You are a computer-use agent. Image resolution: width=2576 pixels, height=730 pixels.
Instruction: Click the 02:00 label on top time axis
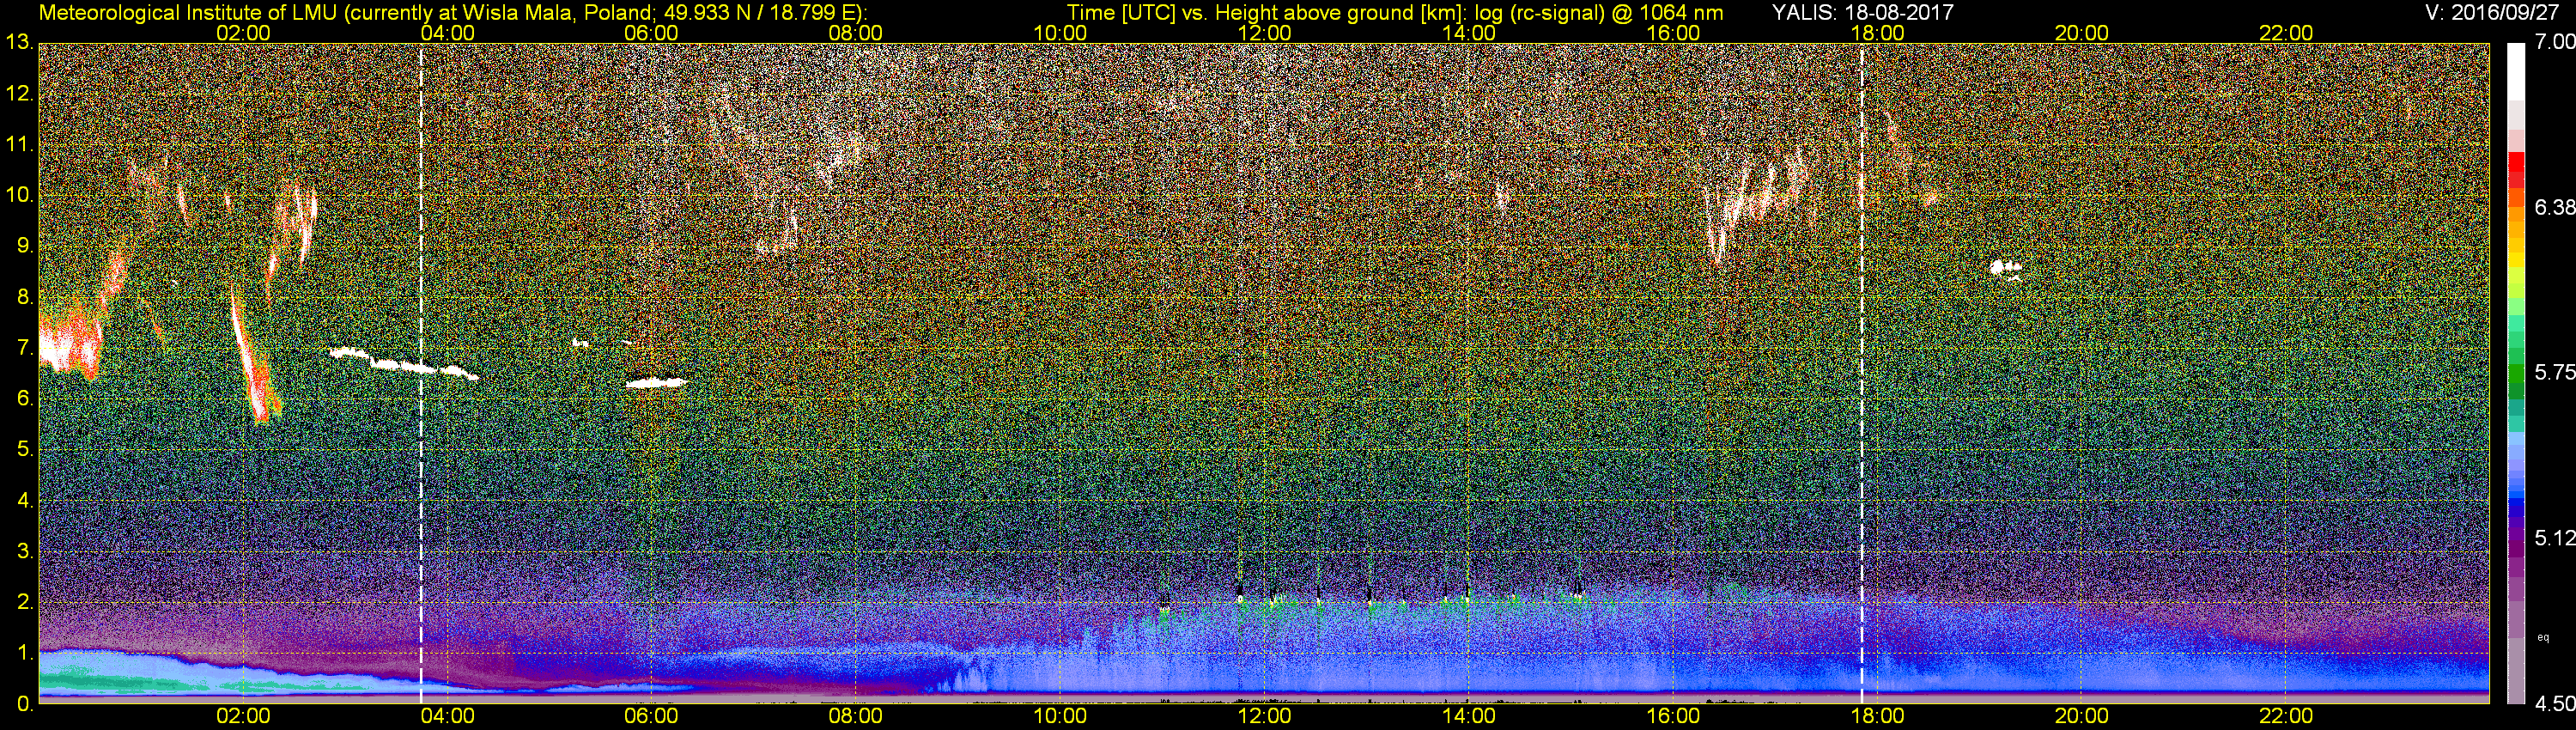point(243,33)
